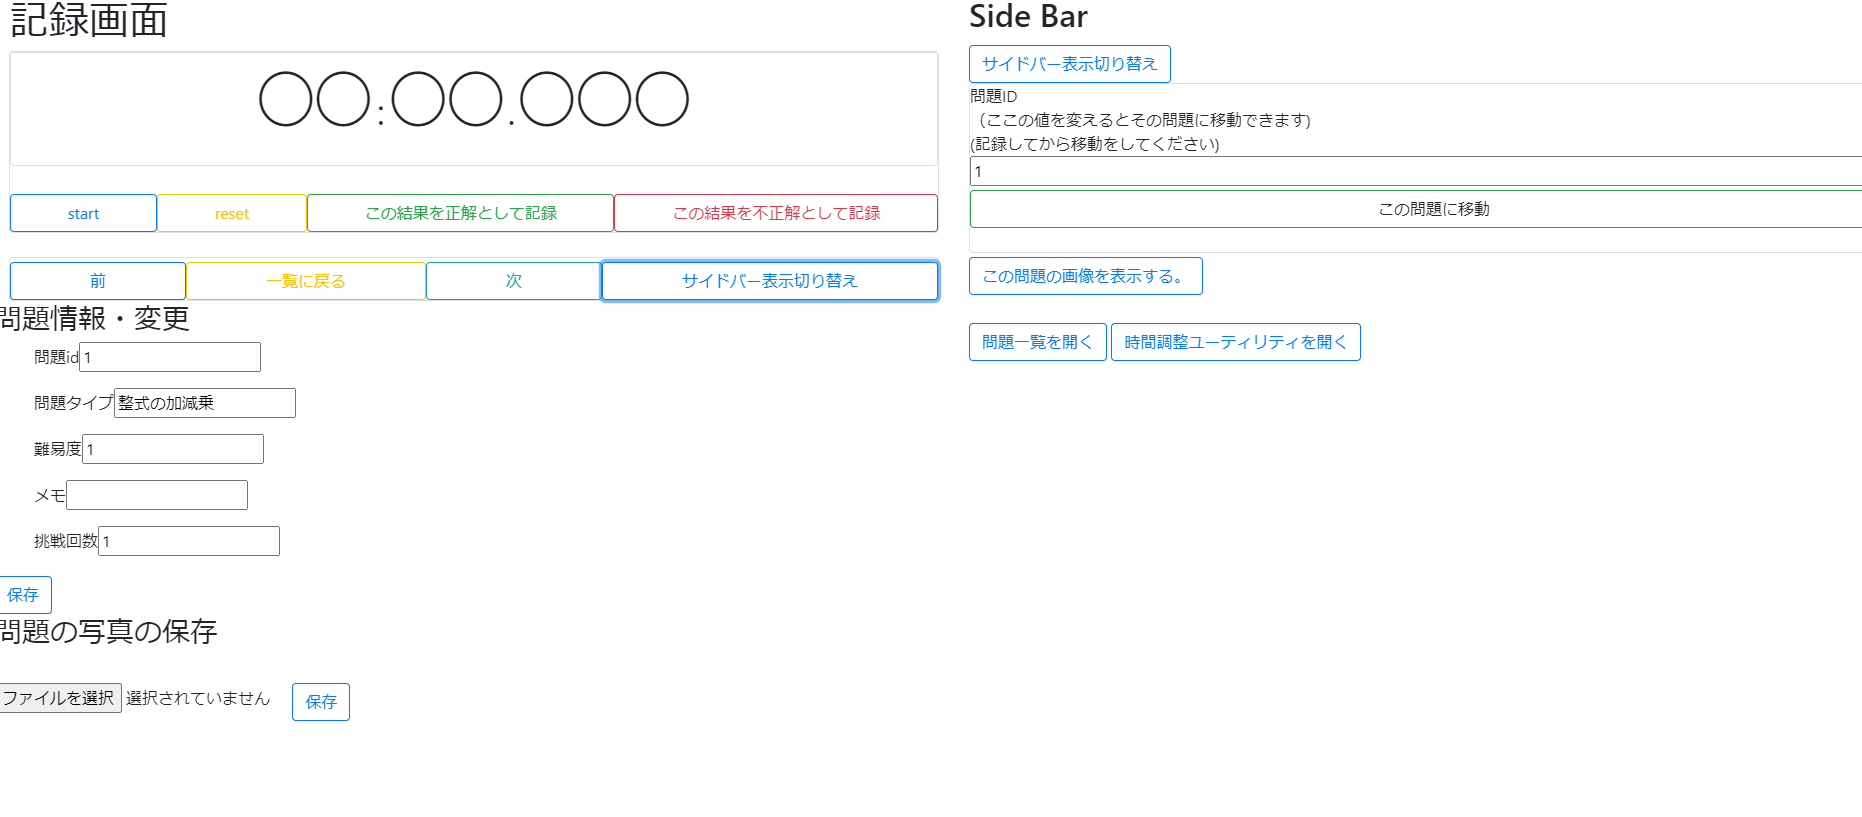Image resolution: width=1862 pixels, height=817 pixels.
Task: Click この問題に移動 button
Action: (x=1416, y=209)
